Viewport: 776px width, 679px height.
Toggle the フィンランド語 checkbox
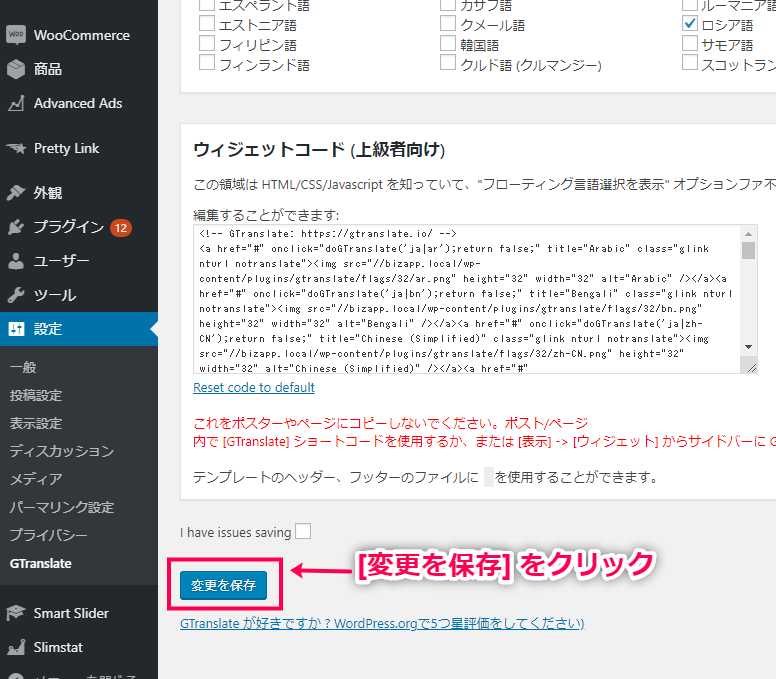207,63
